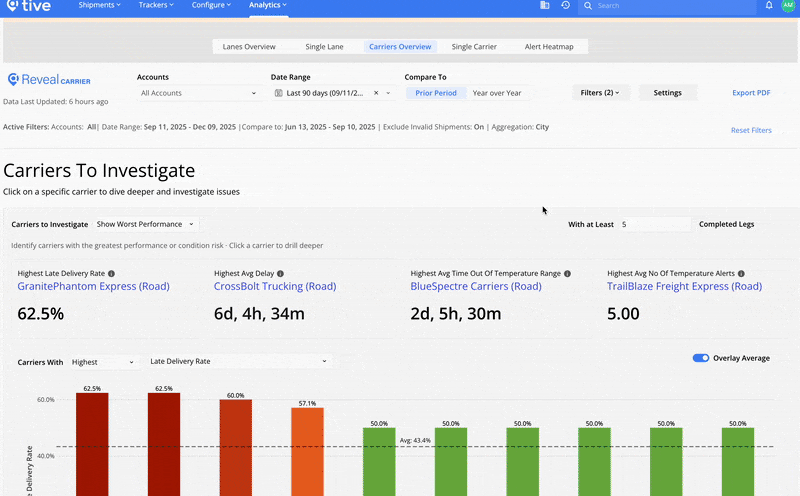
Task: Switch to Single Lane tab
Action: coord(324,46)
